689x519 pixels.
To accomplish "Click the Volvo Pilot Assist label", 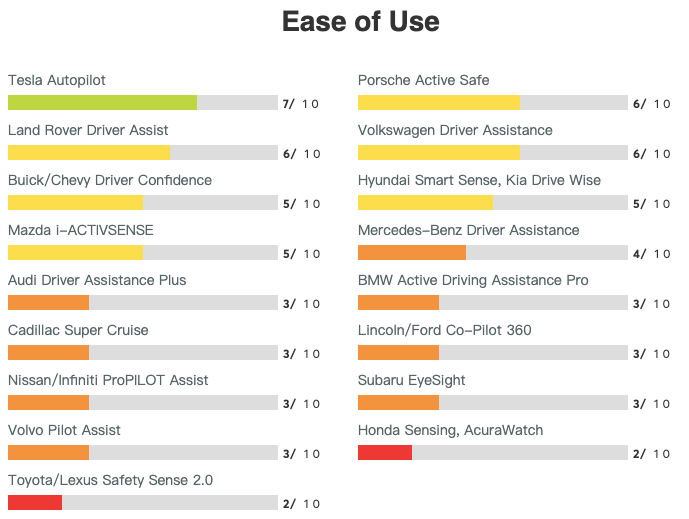I will coord(64,430).
